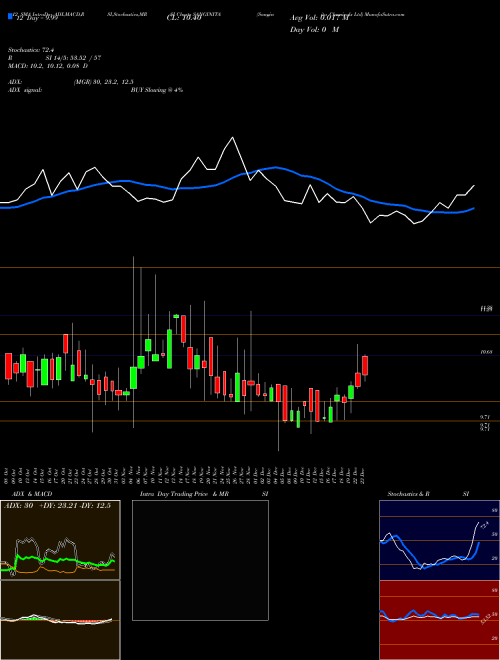Open the blue Stochastics thumbnail chart
The width and height of the screenshot is (500, 660).
click(439, 540)
